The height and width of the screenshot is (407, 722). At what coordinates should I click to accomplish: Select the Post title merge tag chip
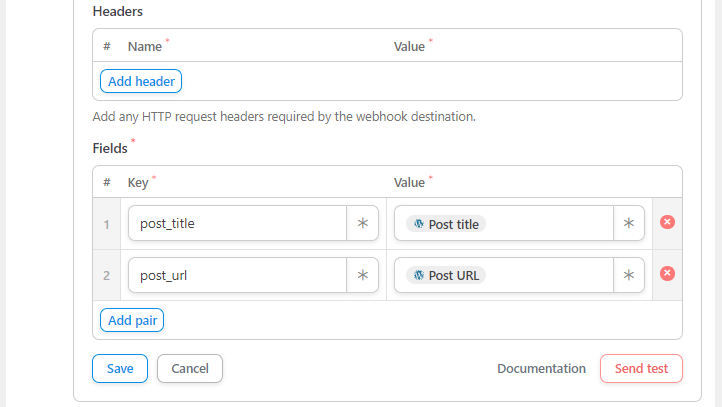[x=446, y=224]
